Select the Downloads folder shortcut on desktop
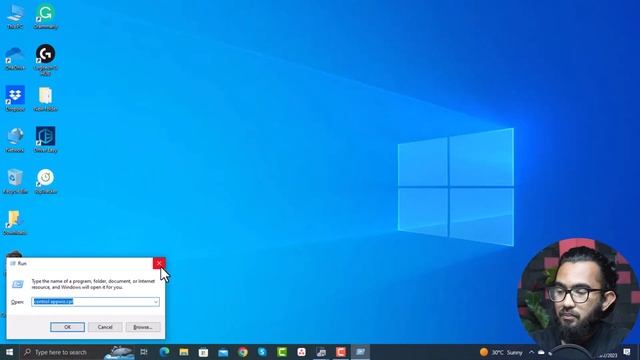This screenshot has height=360, width=640. tap(15, 223)
